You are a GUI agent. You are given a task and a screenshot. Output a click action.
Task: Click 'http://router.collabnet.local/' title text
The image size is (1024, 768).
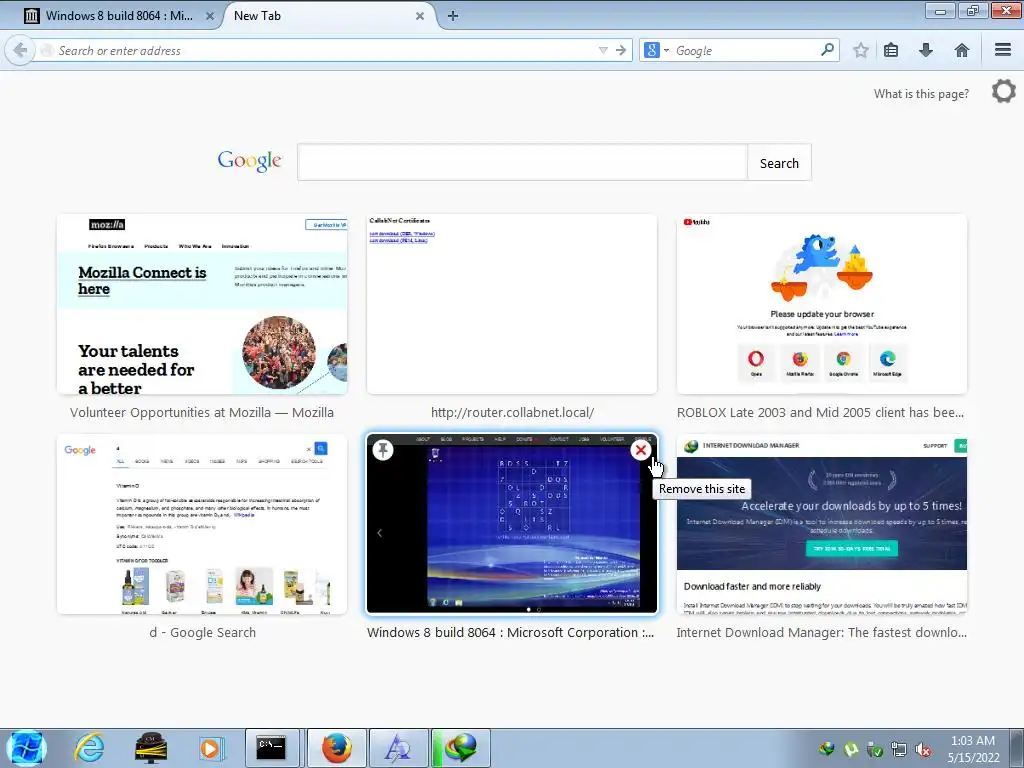pyautogui.click(x=512, y=412)
